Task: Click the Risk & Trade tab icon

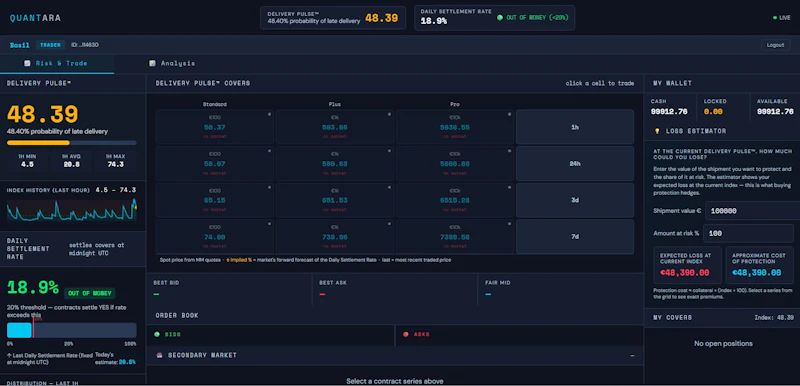Action: tap(27, 63)
